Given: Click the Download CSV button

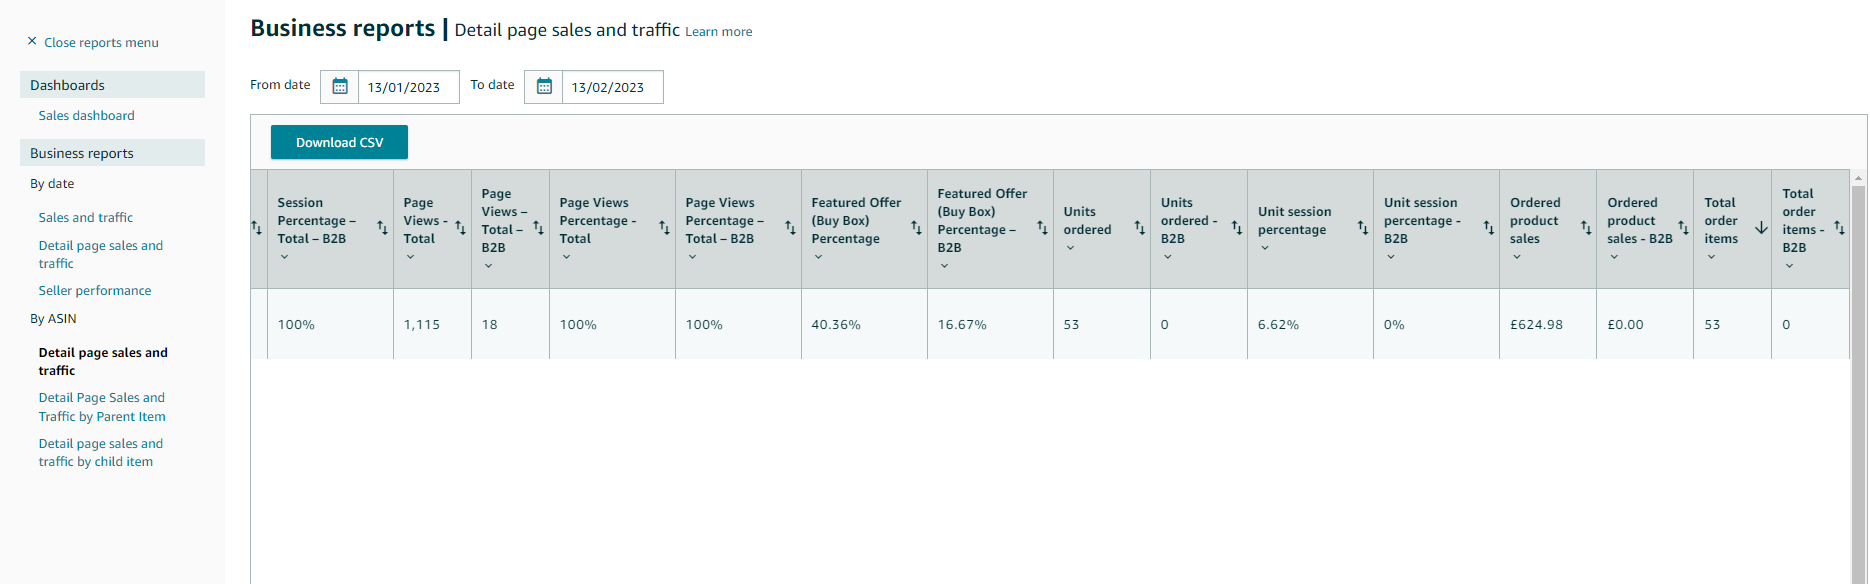Looking at the screenshot, I should (x=339, y=142).
